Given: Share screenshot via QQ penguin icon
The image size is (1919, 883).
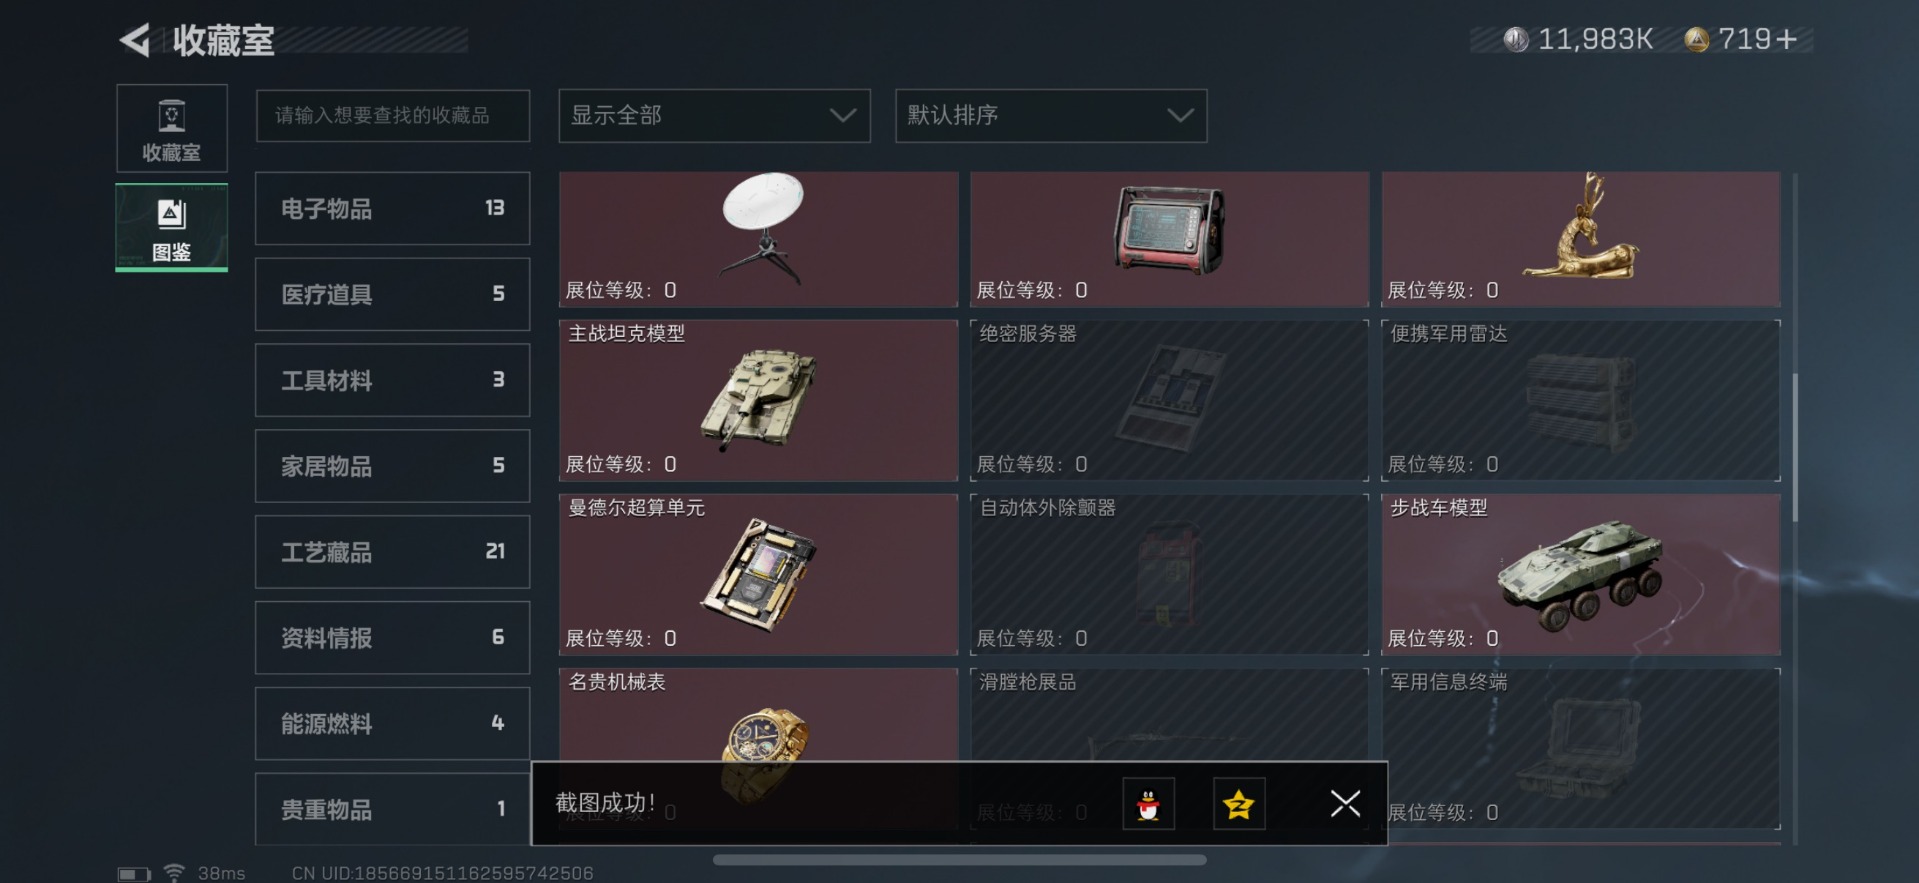Looking at the screenshot, I should tap(1148, 804).
